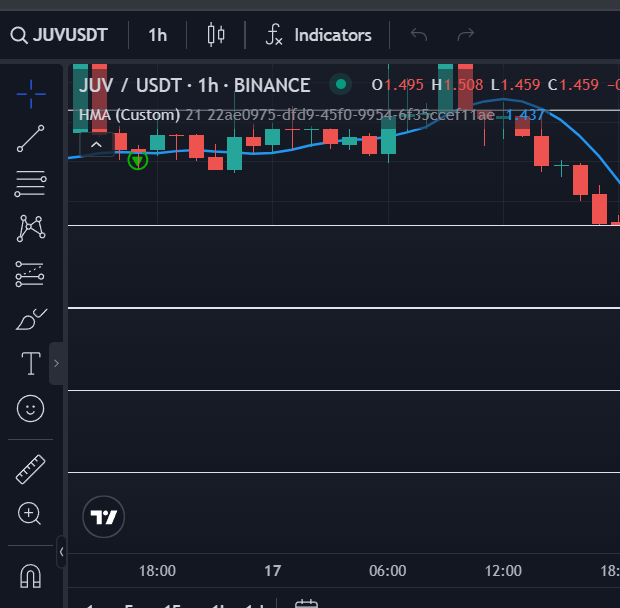
Task: Collapse the indicator legend
Action: click(96, 145)
